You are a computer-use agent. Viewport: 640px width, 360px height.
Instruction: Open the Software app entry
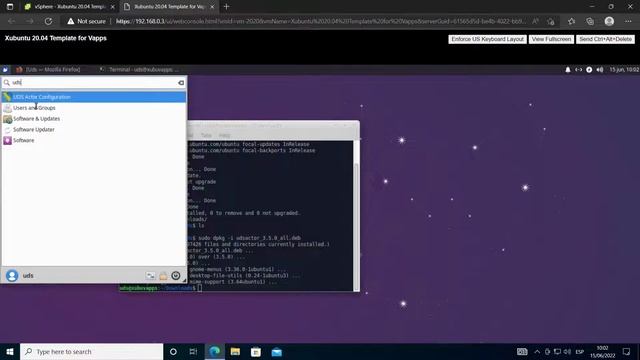[94, 140]
